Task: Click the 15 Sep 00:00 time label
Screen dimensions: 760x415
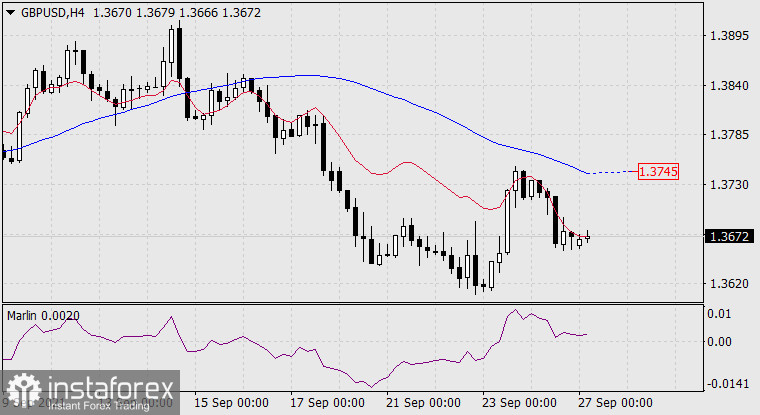Action: click(231, 403)
